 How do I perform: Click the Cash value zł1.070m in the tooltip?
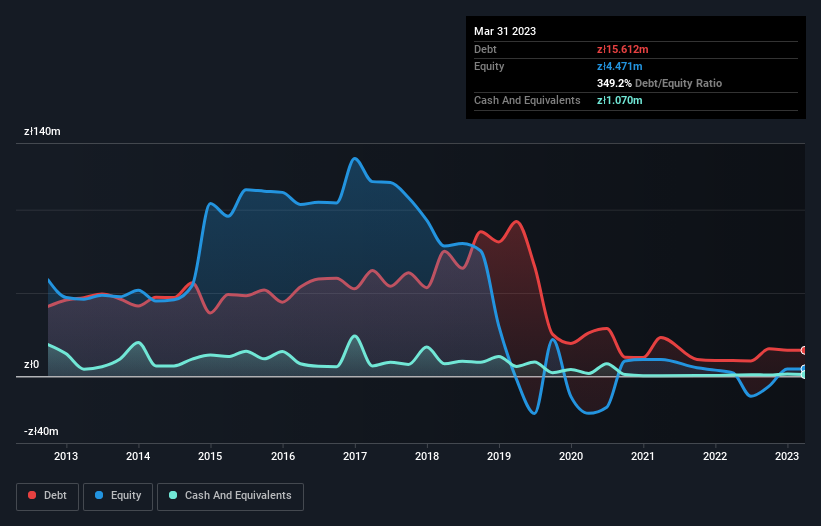coord(619,100)
